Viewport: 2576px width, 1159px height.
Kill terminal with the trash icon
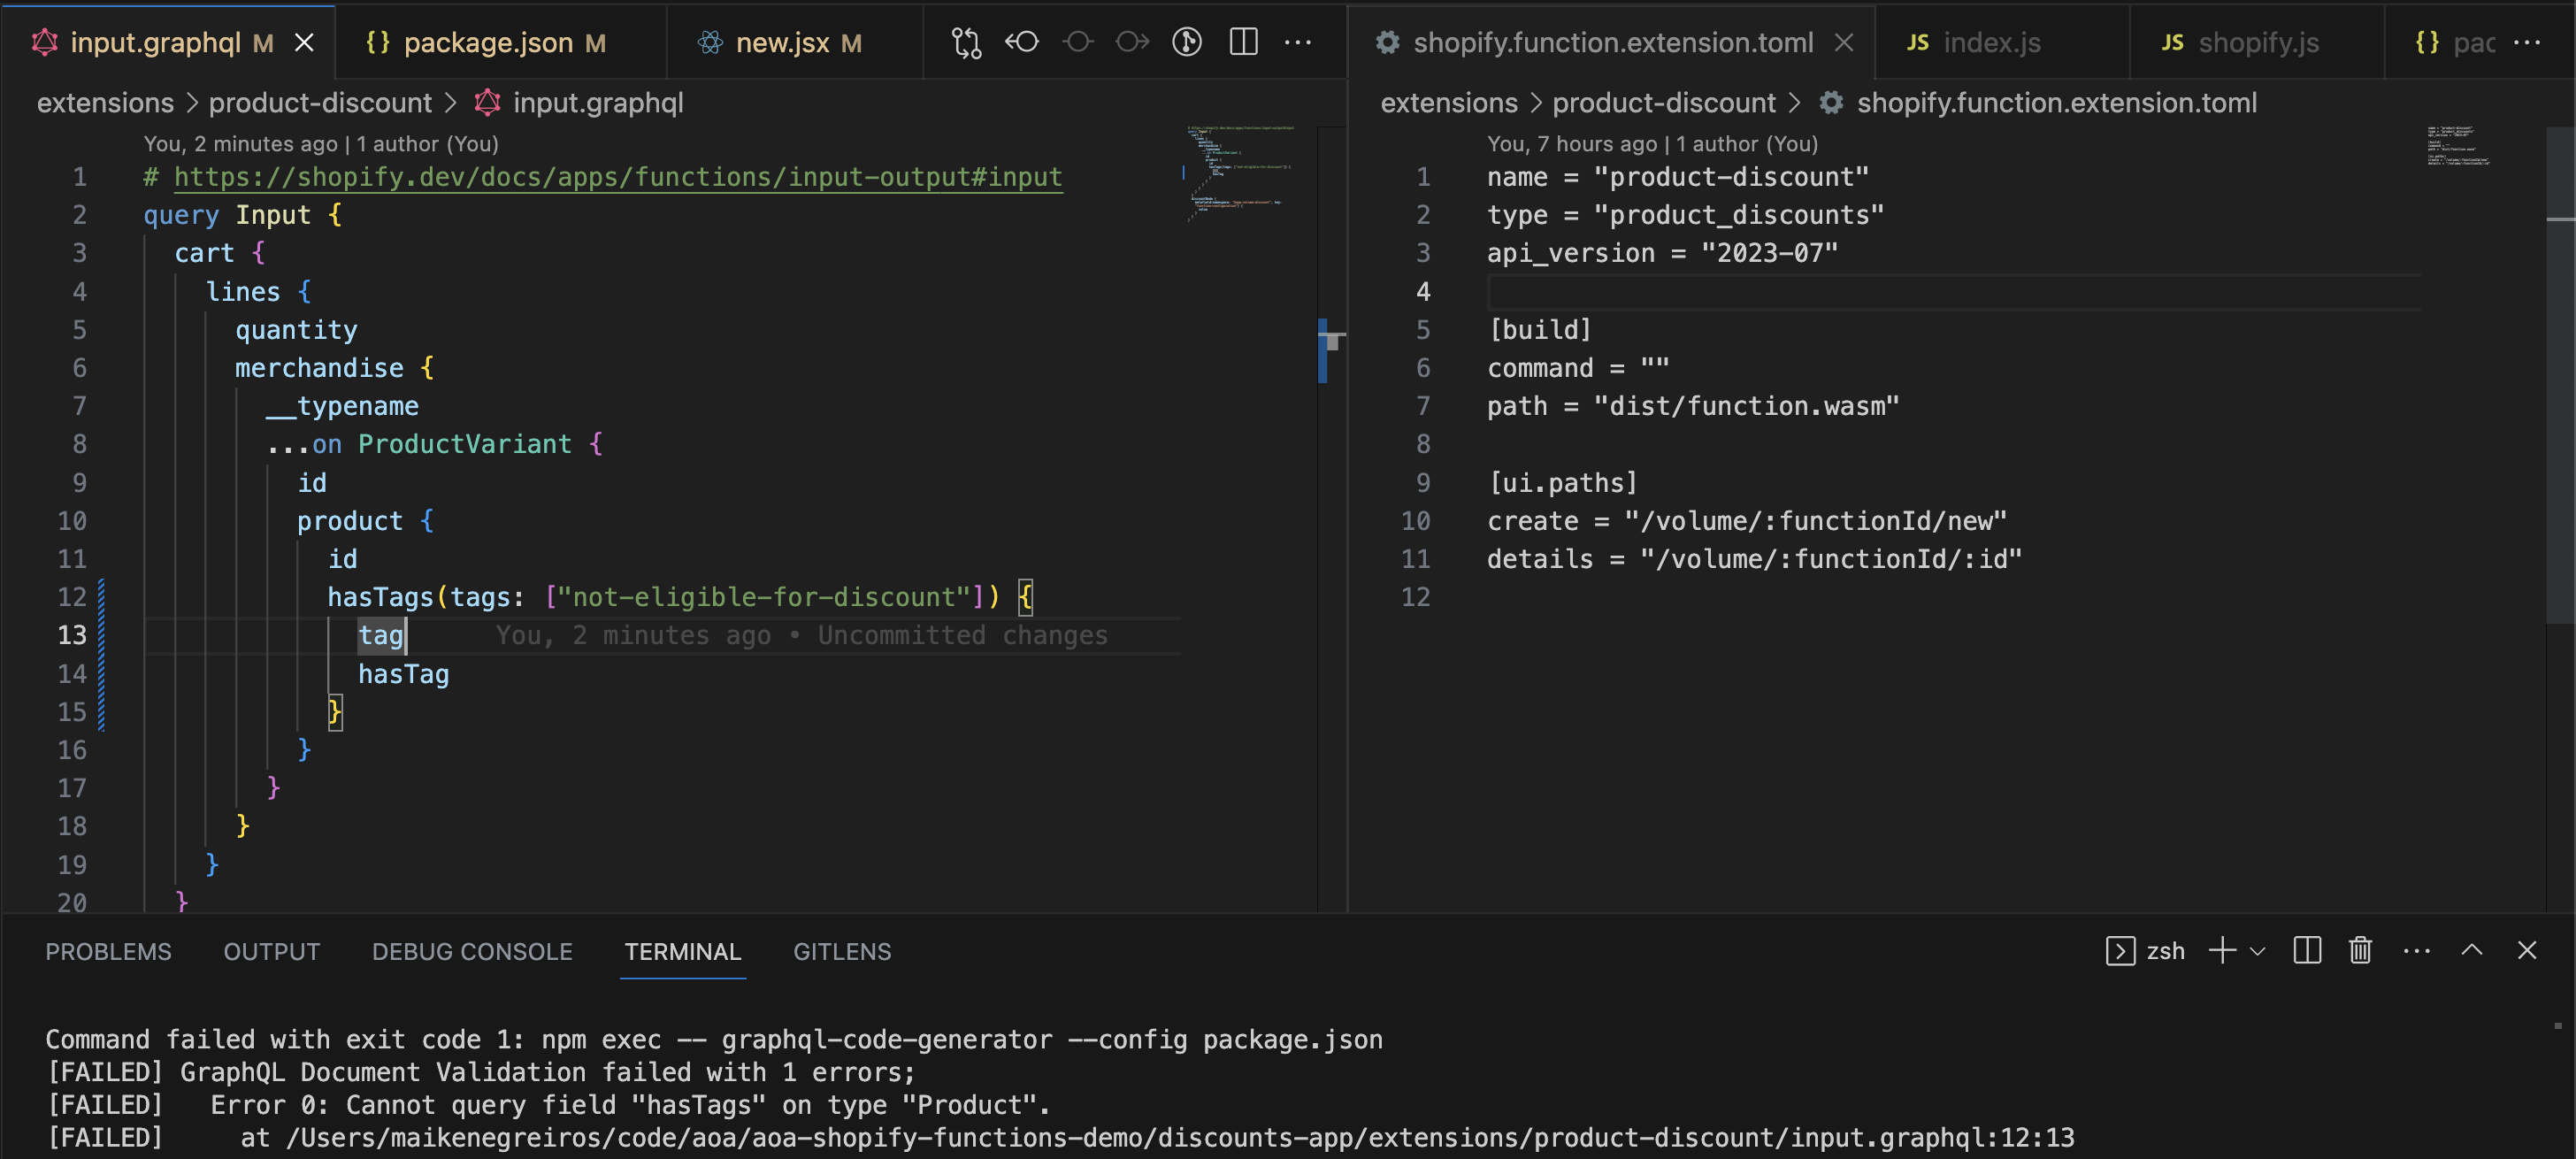(2360, 950)
